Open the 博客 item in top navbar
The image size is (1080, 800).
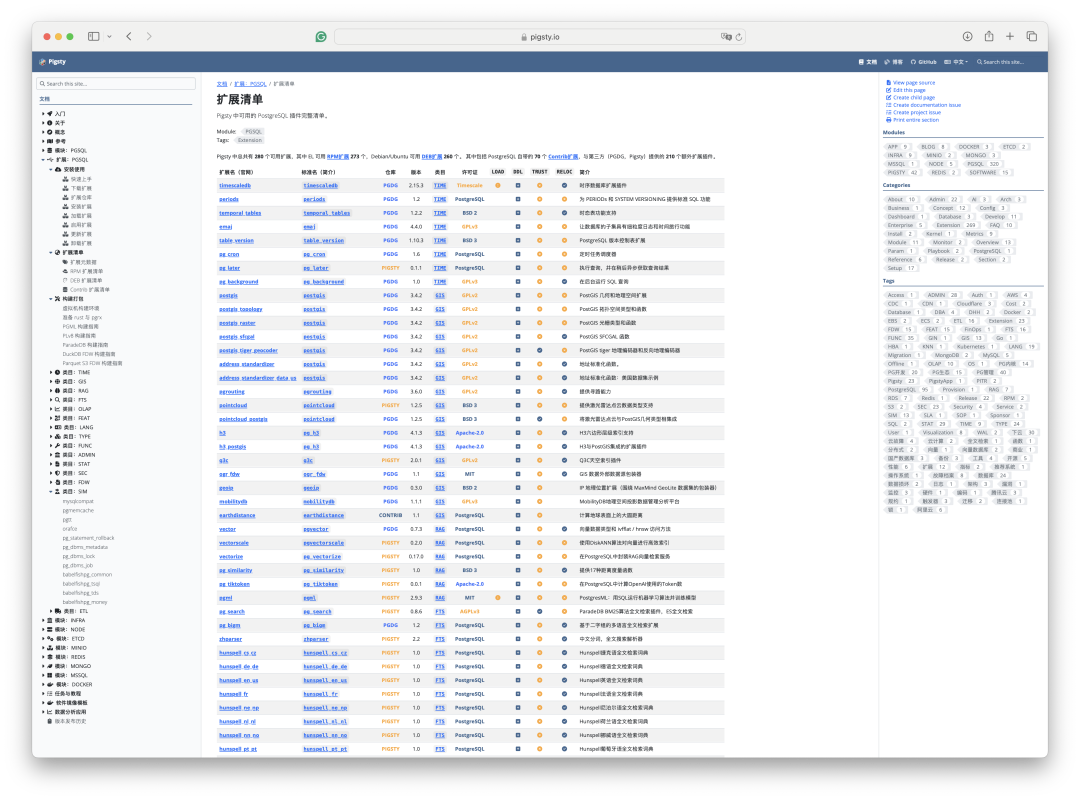(x=893, y=62)
